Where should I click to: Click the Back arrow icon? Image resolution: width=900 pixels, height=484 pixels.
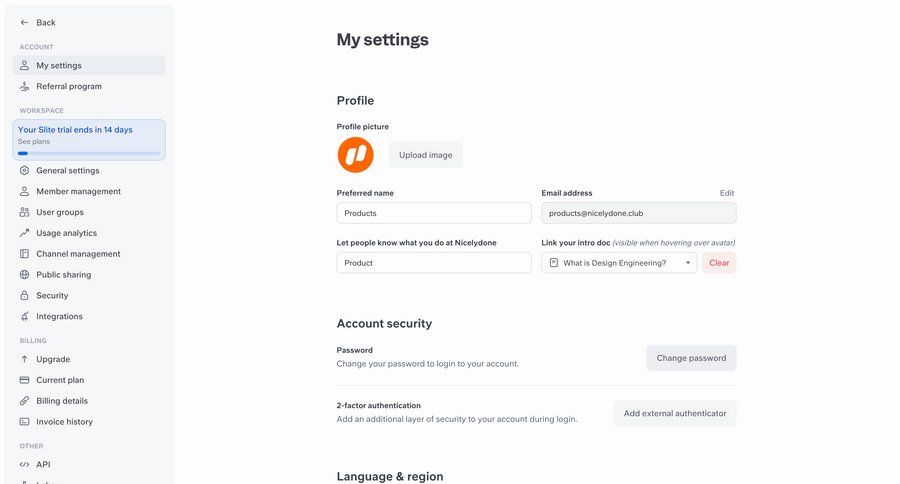(24, 22)
